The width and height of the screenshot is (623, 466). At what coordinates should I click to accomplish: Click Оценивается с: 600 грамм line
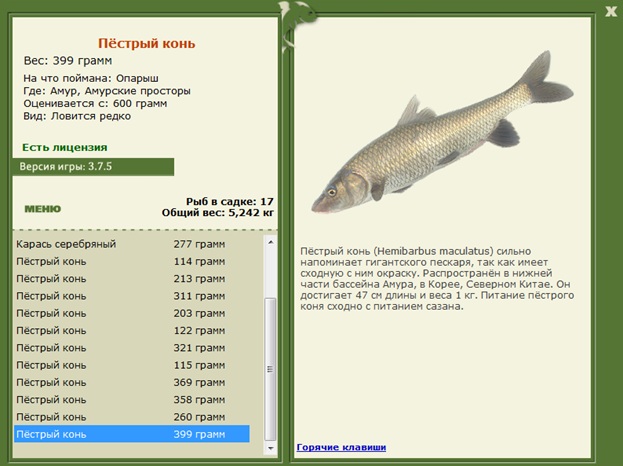[95, 104]
